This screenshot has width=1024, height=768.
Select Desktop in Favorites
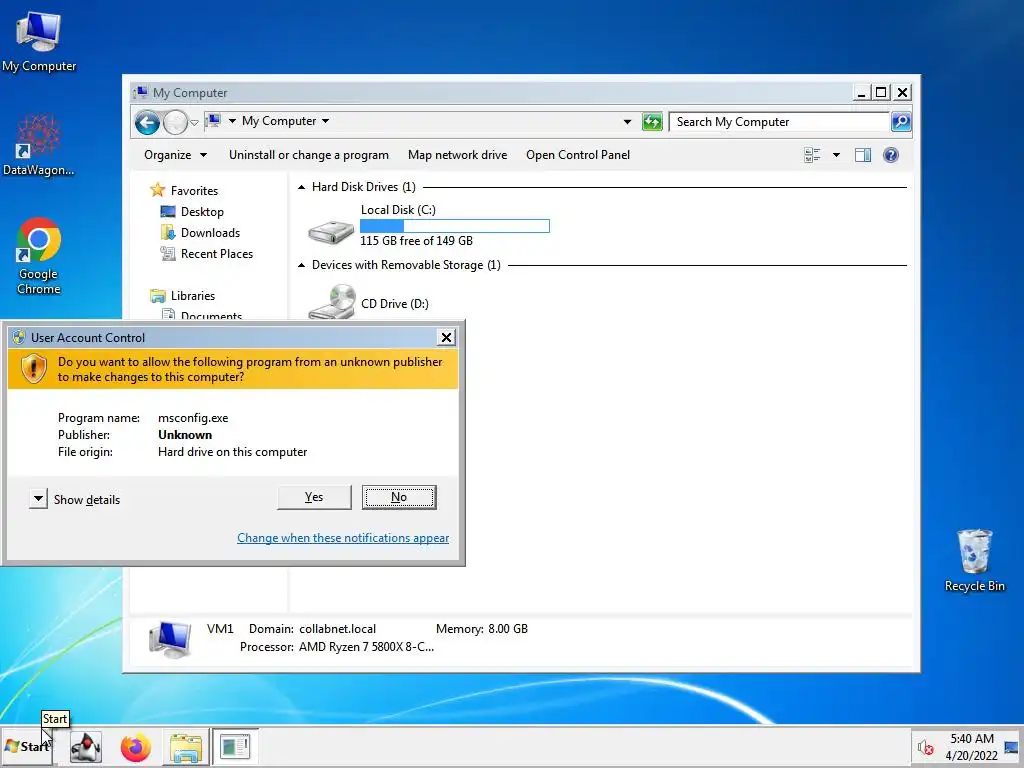click(x=202, y=212)
